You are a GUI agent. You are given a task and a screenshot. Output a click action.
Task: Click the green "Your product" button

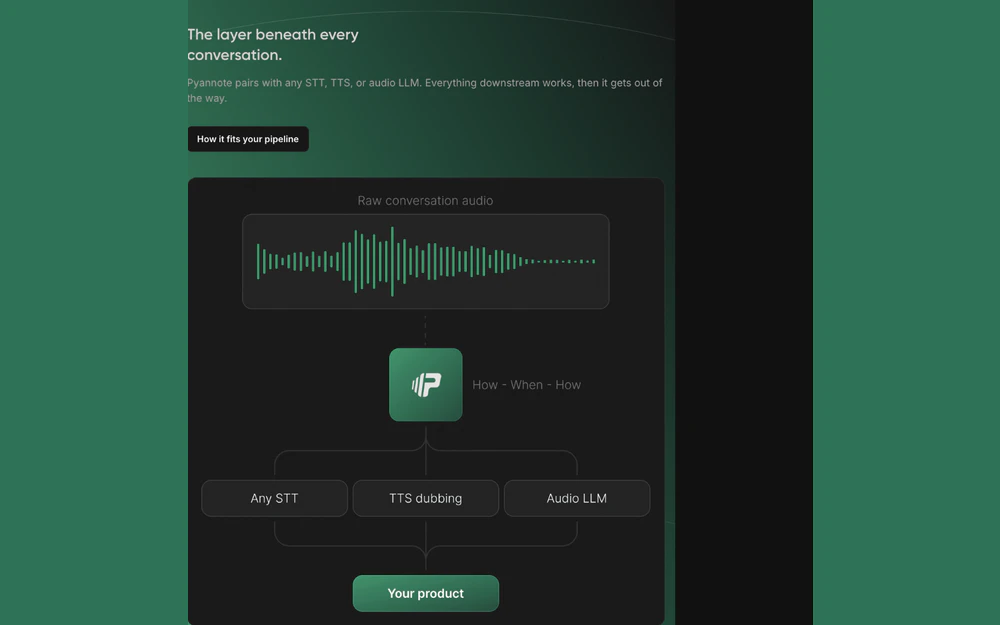click(x=425, y=593)
